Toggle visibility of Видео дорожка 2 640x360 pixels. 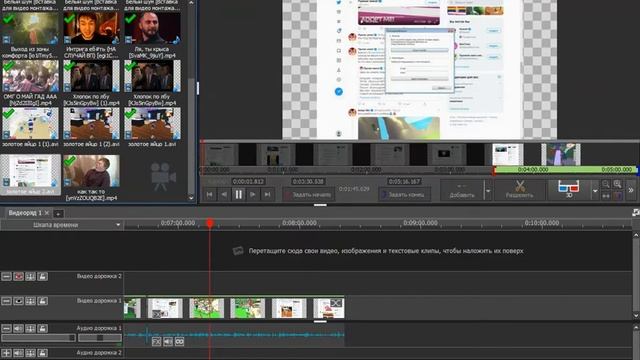click(x=18, y=277)
